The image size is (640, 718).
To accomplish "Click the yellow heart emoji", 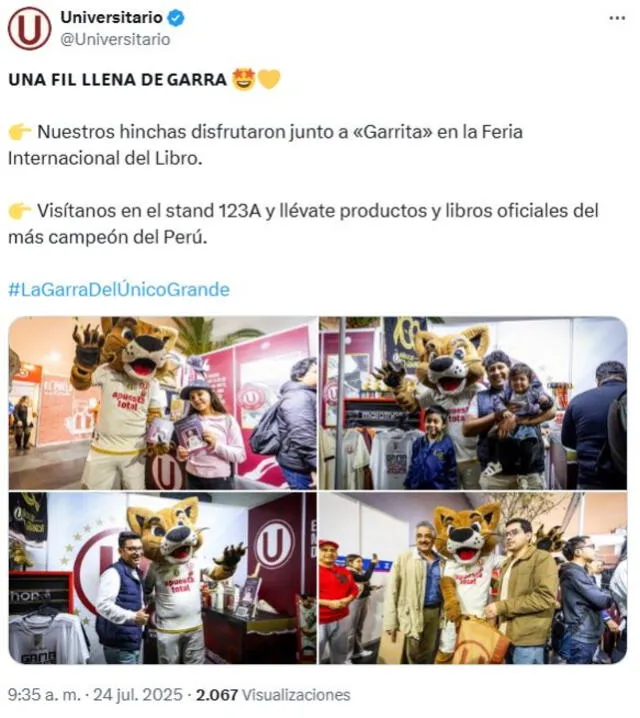I will click(x=269, y=79).
